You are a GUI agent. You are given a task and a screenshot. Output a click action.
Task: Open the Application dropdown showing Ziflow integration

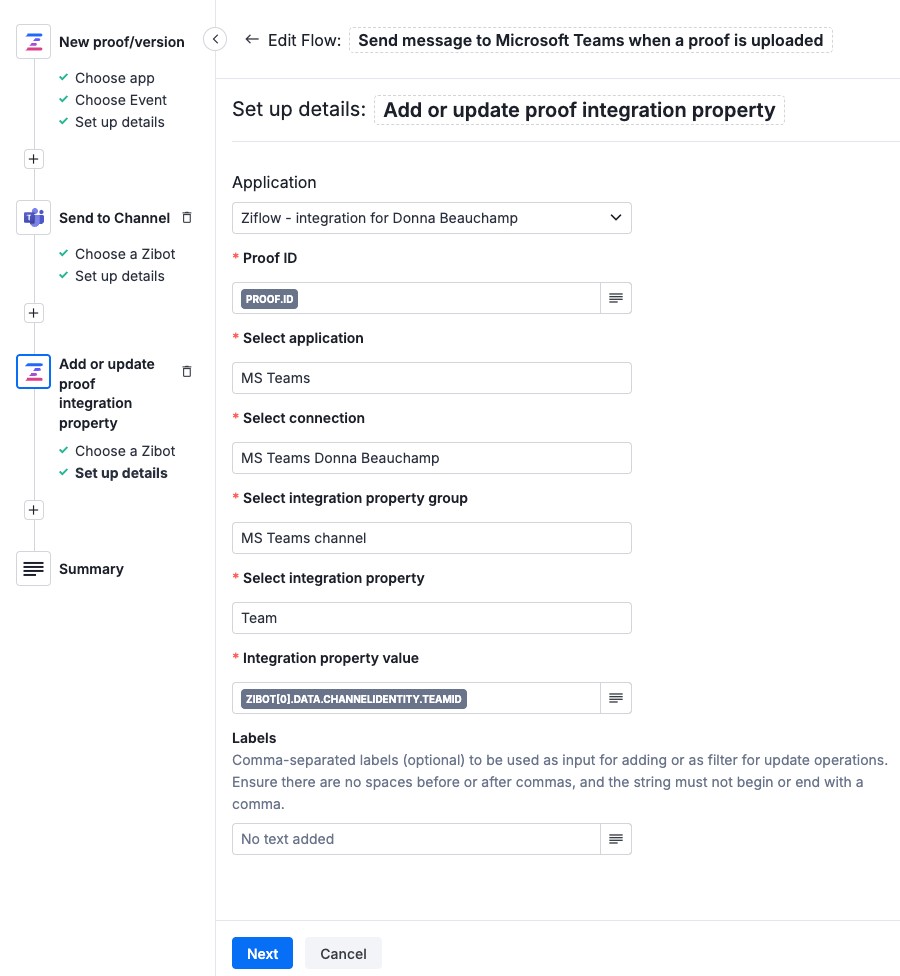[x=431, y=217]
